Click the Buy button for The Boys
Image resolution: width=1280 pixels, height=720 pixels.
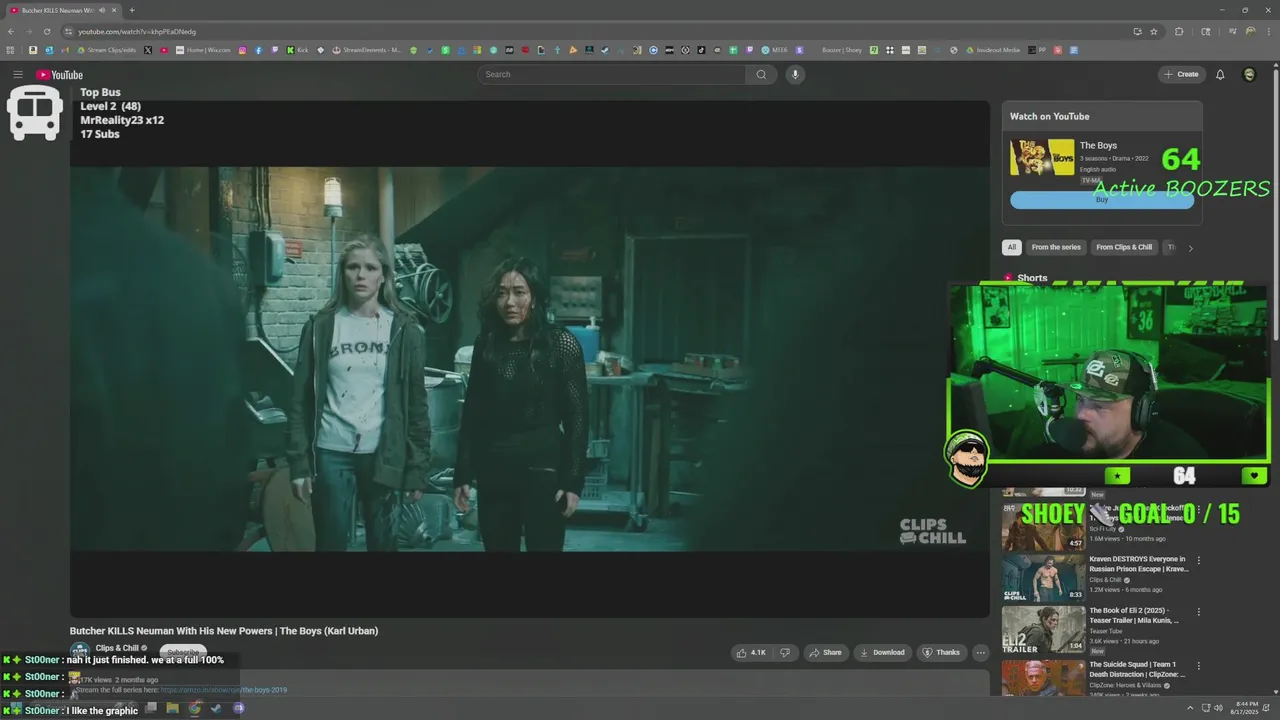pos(1102,200)
